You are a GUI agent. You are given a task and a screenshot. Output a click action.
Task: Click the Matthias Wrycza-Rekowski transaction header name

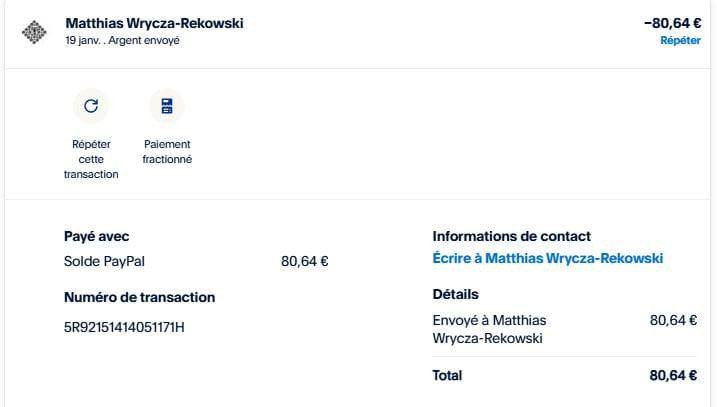pyautogui.click(x=154, y=23)
